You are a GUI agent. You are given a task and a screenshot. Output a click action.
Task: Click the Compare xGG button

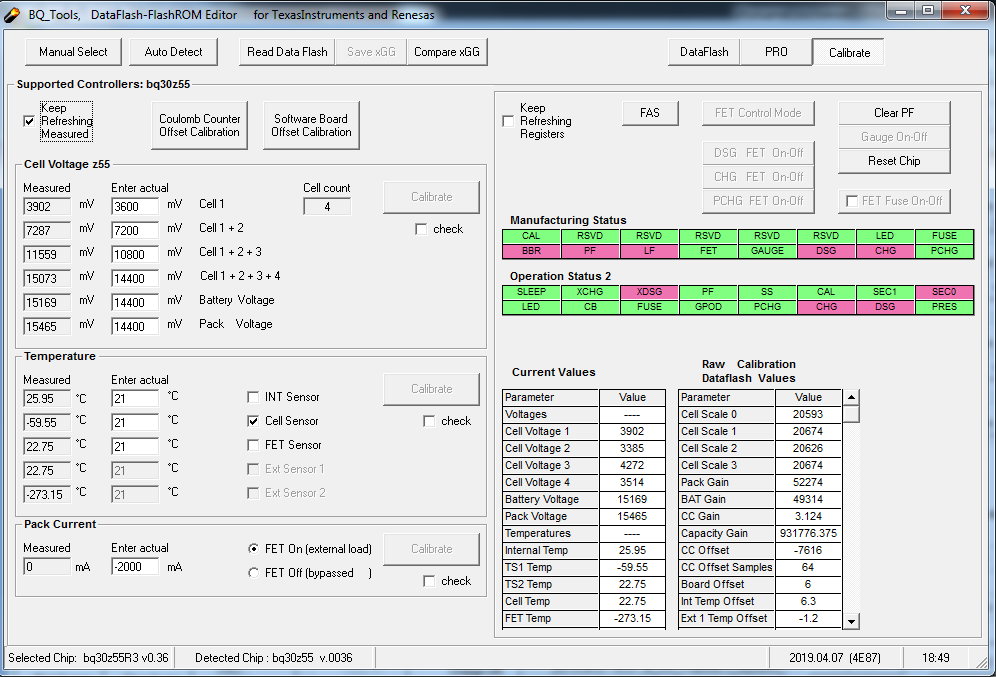pyautogui.click(x=447, y=52)
